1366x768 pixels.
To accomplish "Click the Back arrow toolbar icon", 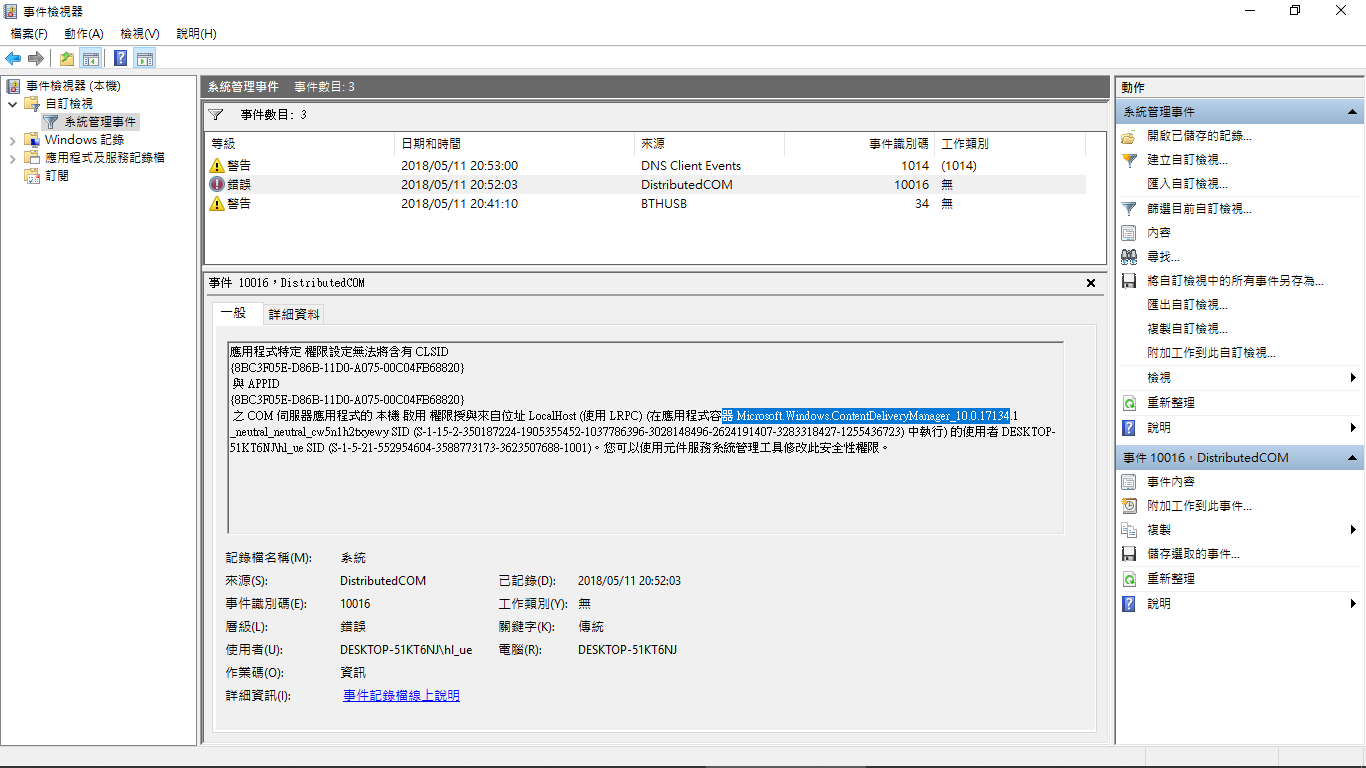I will point(13,58).
